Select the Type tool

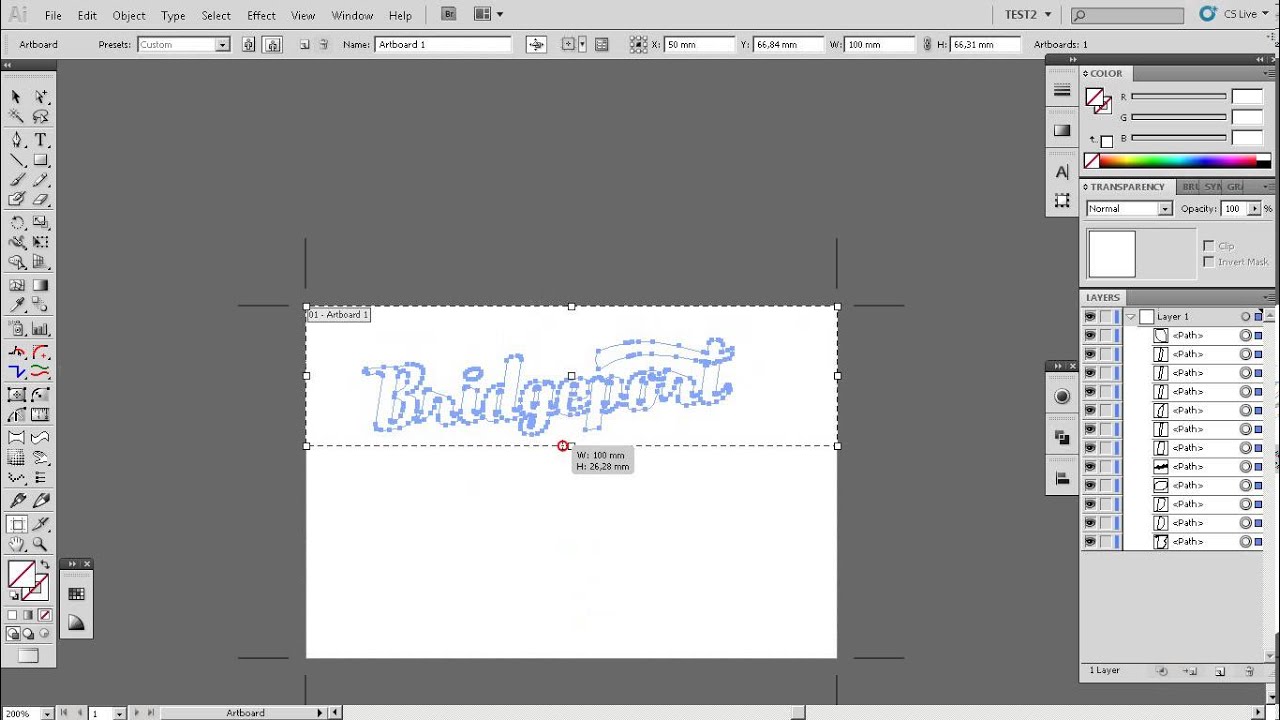coord(40,140)
